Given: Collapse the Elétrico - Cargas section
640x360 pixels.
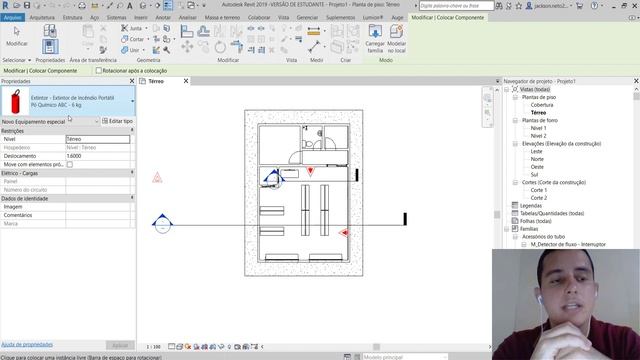Looking at the screenshot, I should click(x=132, y=173).
